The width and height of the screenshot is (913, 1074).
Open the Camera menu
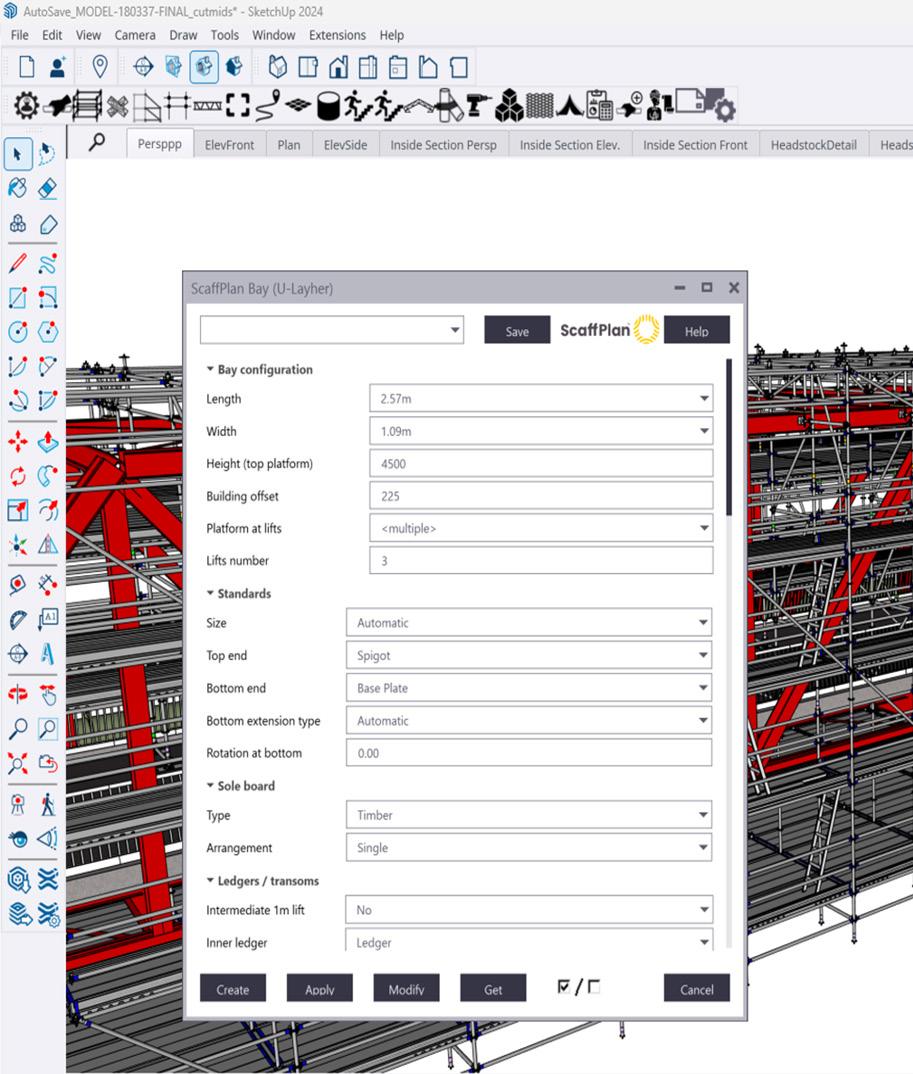(135, 35)
